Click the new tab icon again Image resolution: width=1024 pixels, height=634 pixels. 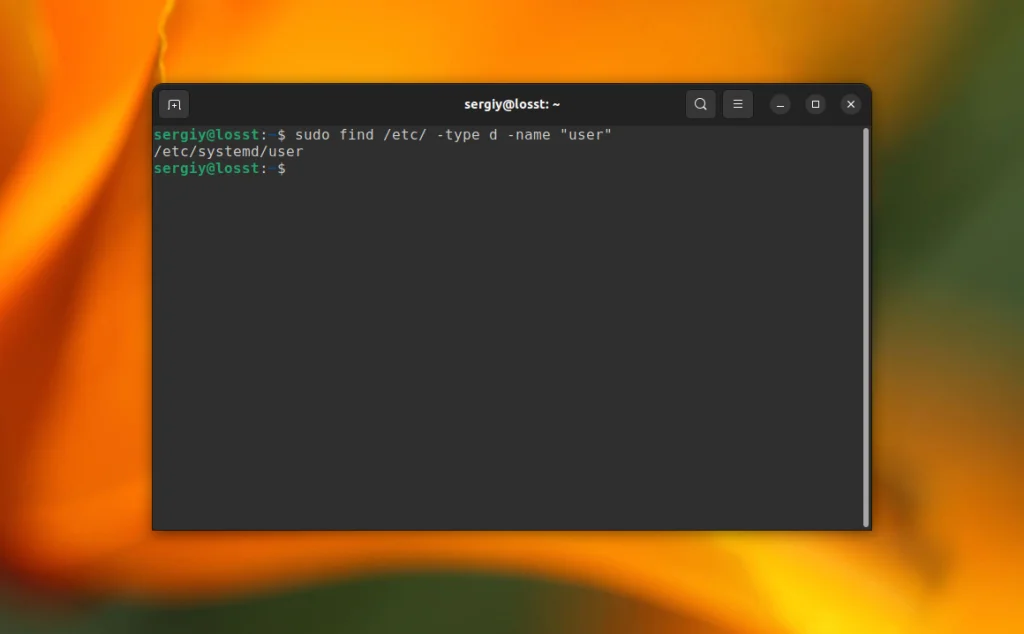pos(175,104)
